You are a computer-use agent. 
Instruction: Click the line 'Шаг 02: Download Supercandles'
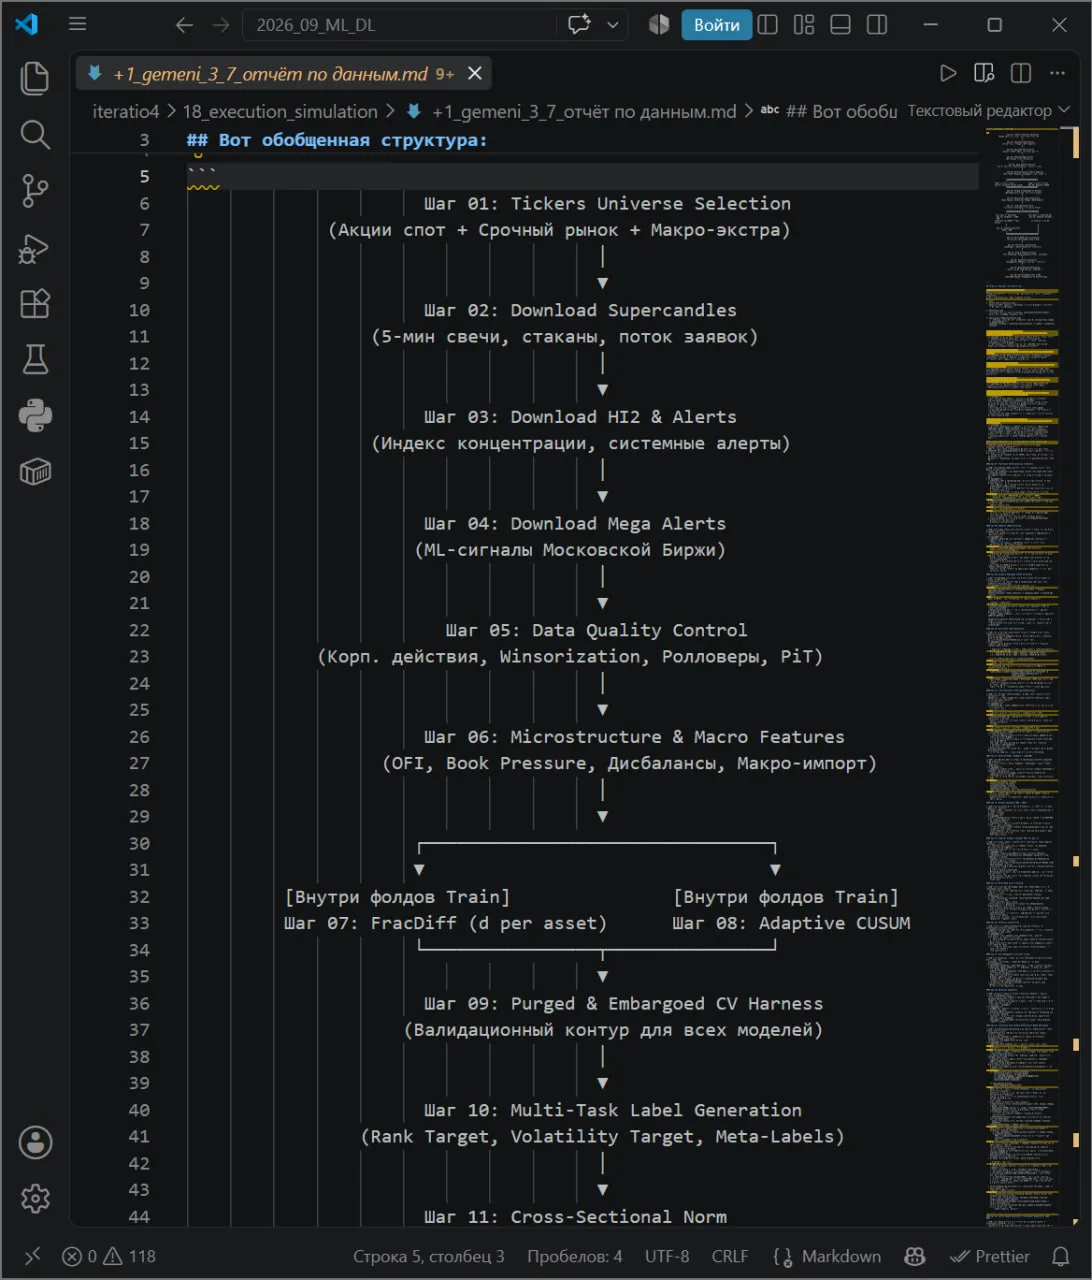click(580, 310)
